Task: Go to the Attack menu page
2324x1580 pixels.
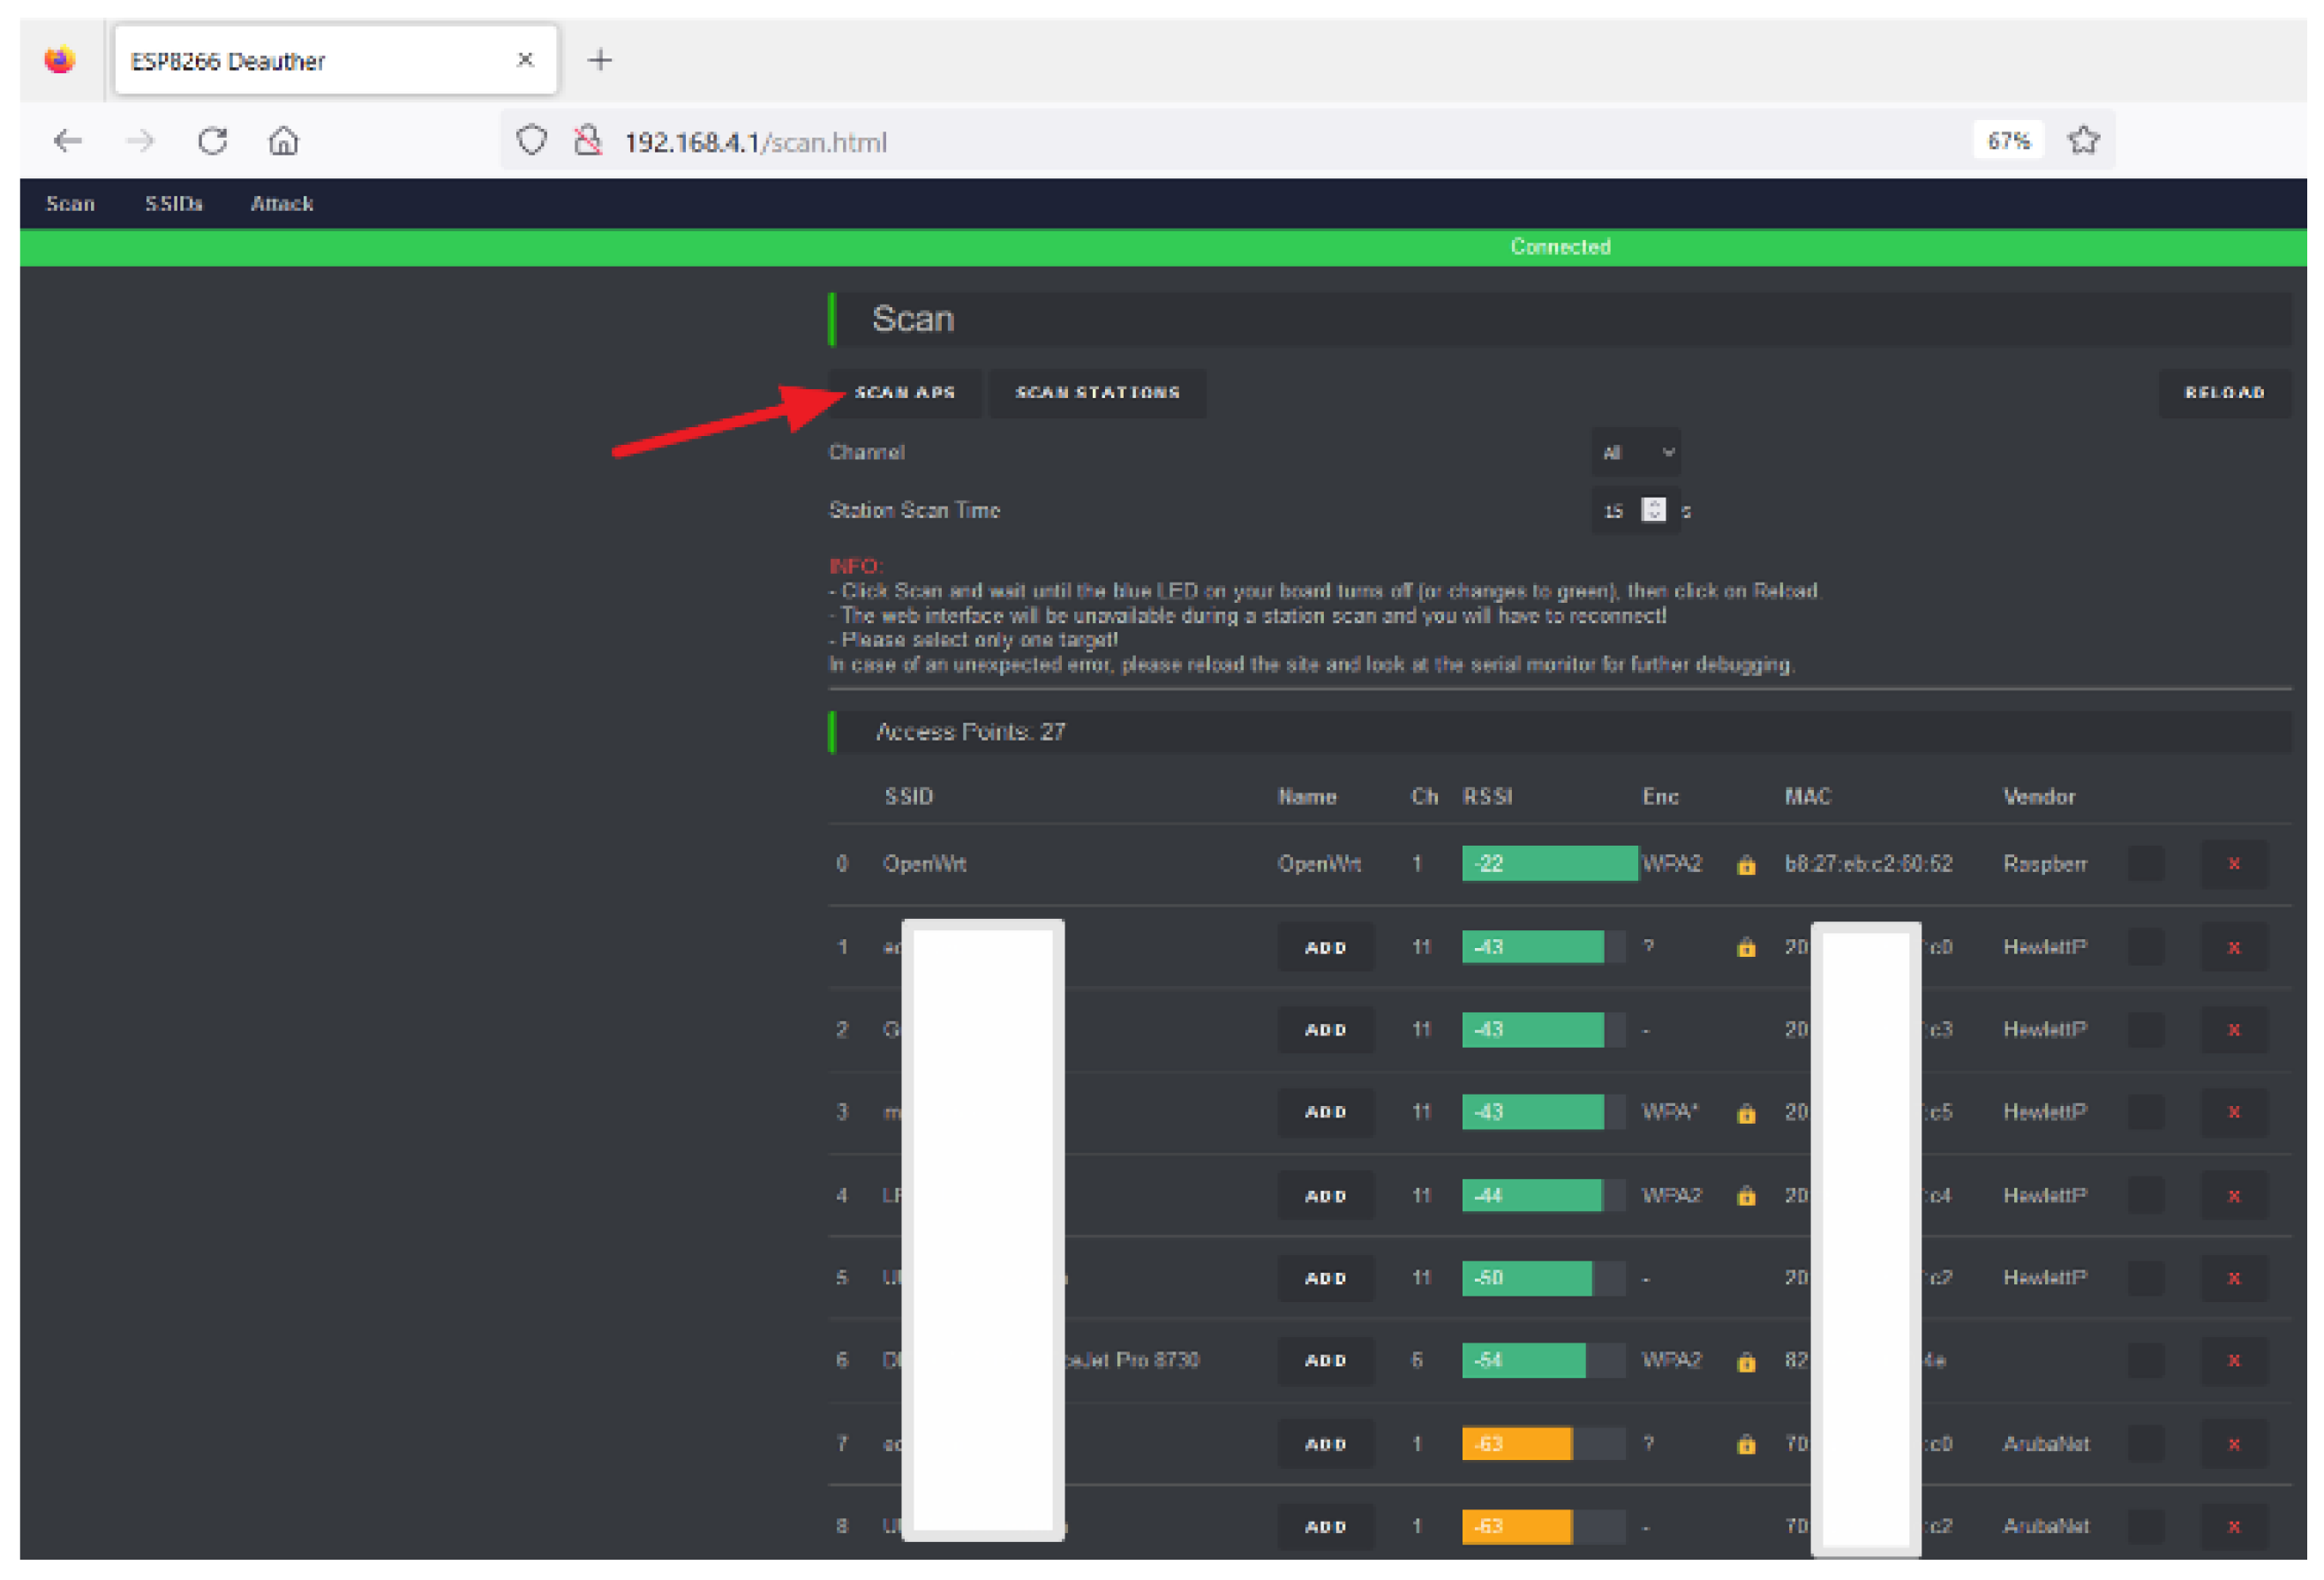Action: click(x=281, y=204)
